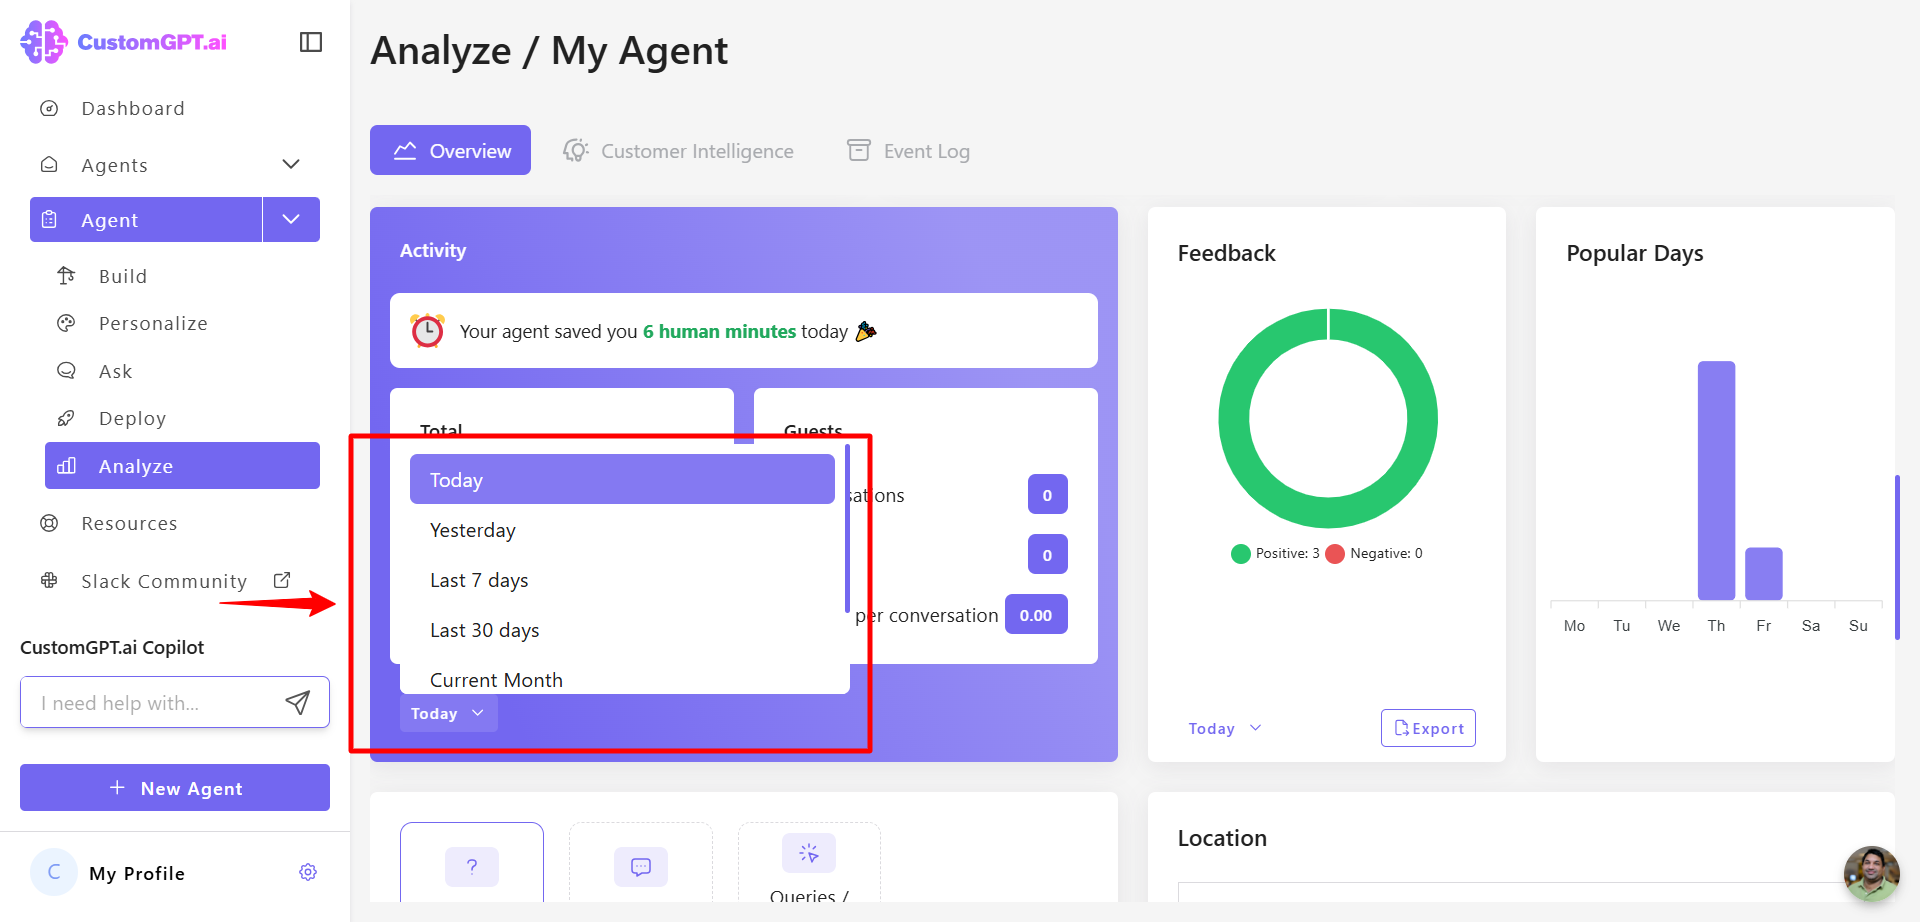Click the Event Log archive icon
Screen dimensions: 1920x922
pyautogui.click(x=858, y=150)
